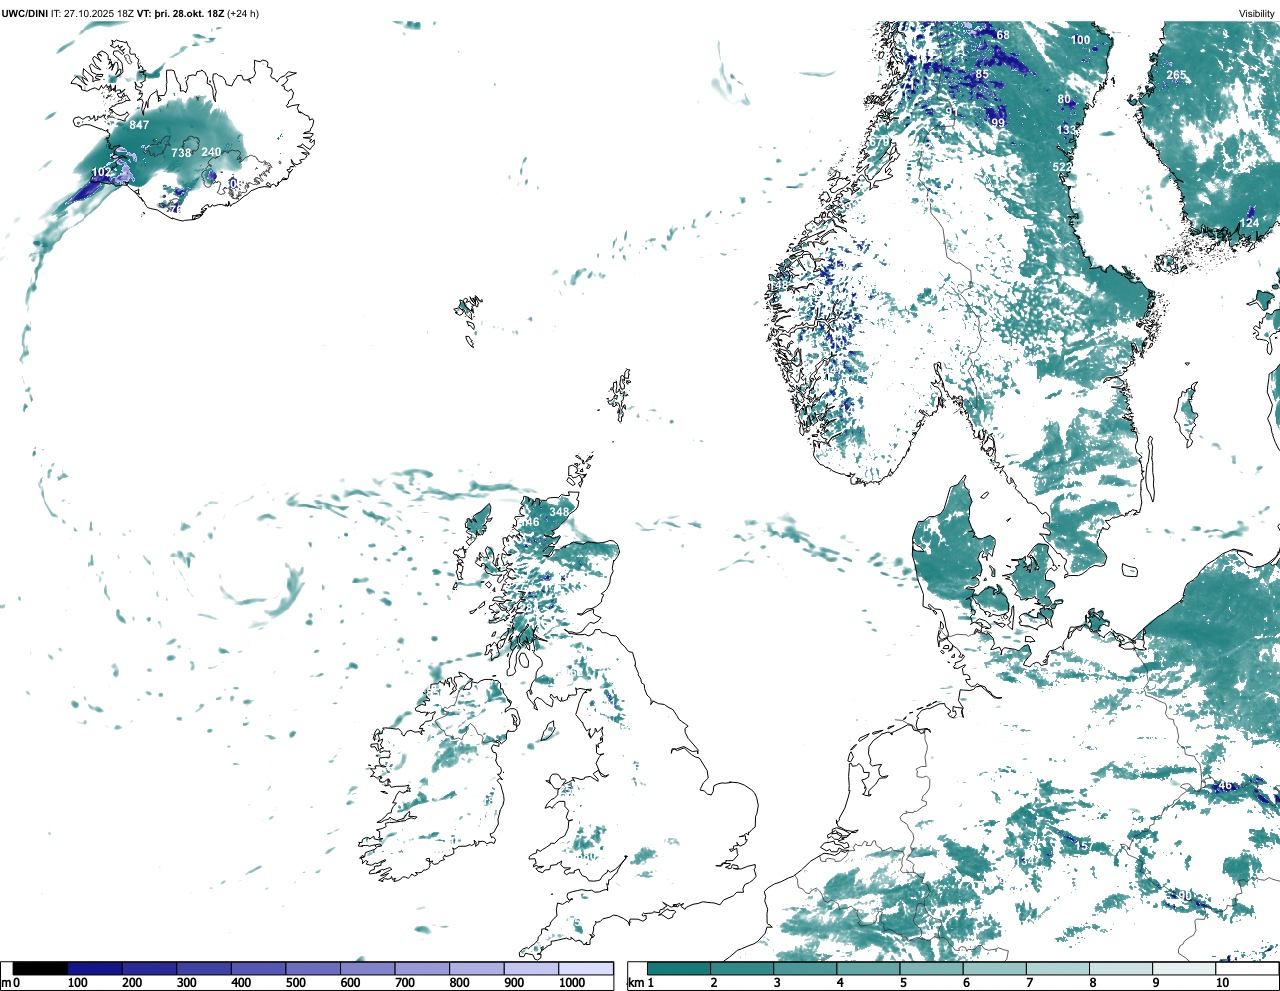The width and height of the screenshot is (1280, 991).
Task: Click the '133' value on the Swedish coast
Action: (1068, 130)
